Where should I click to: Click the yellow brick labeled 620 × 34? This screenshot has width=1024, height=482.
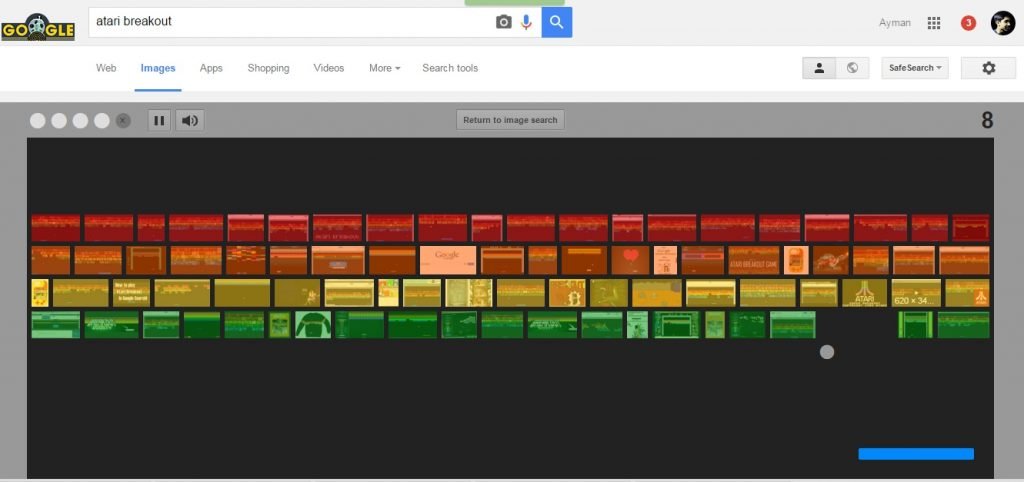(916, 293)
